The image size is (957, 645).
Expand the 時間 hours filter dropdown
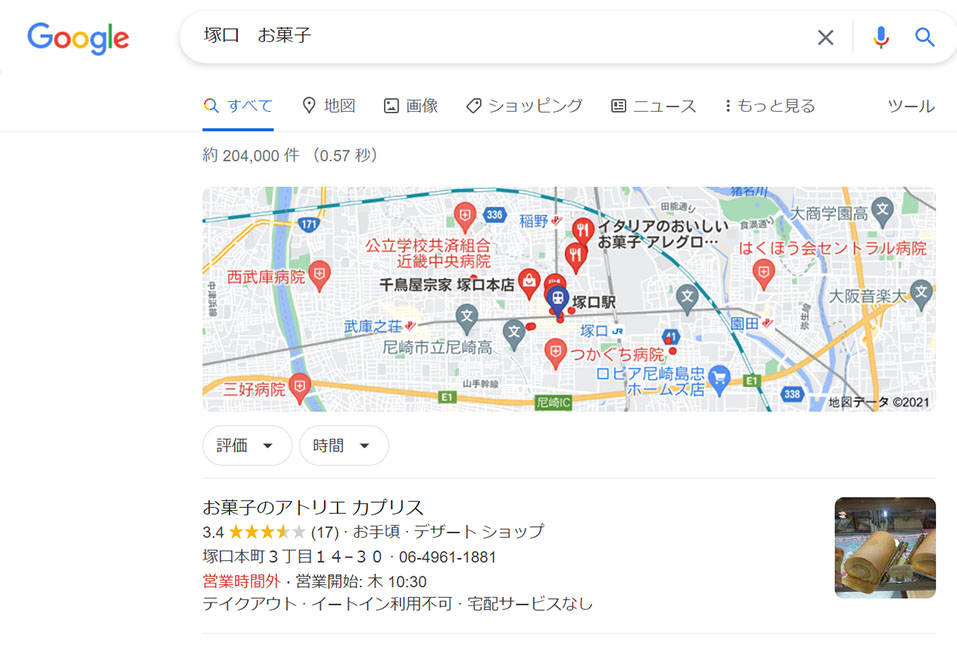[x=343, y=445]
